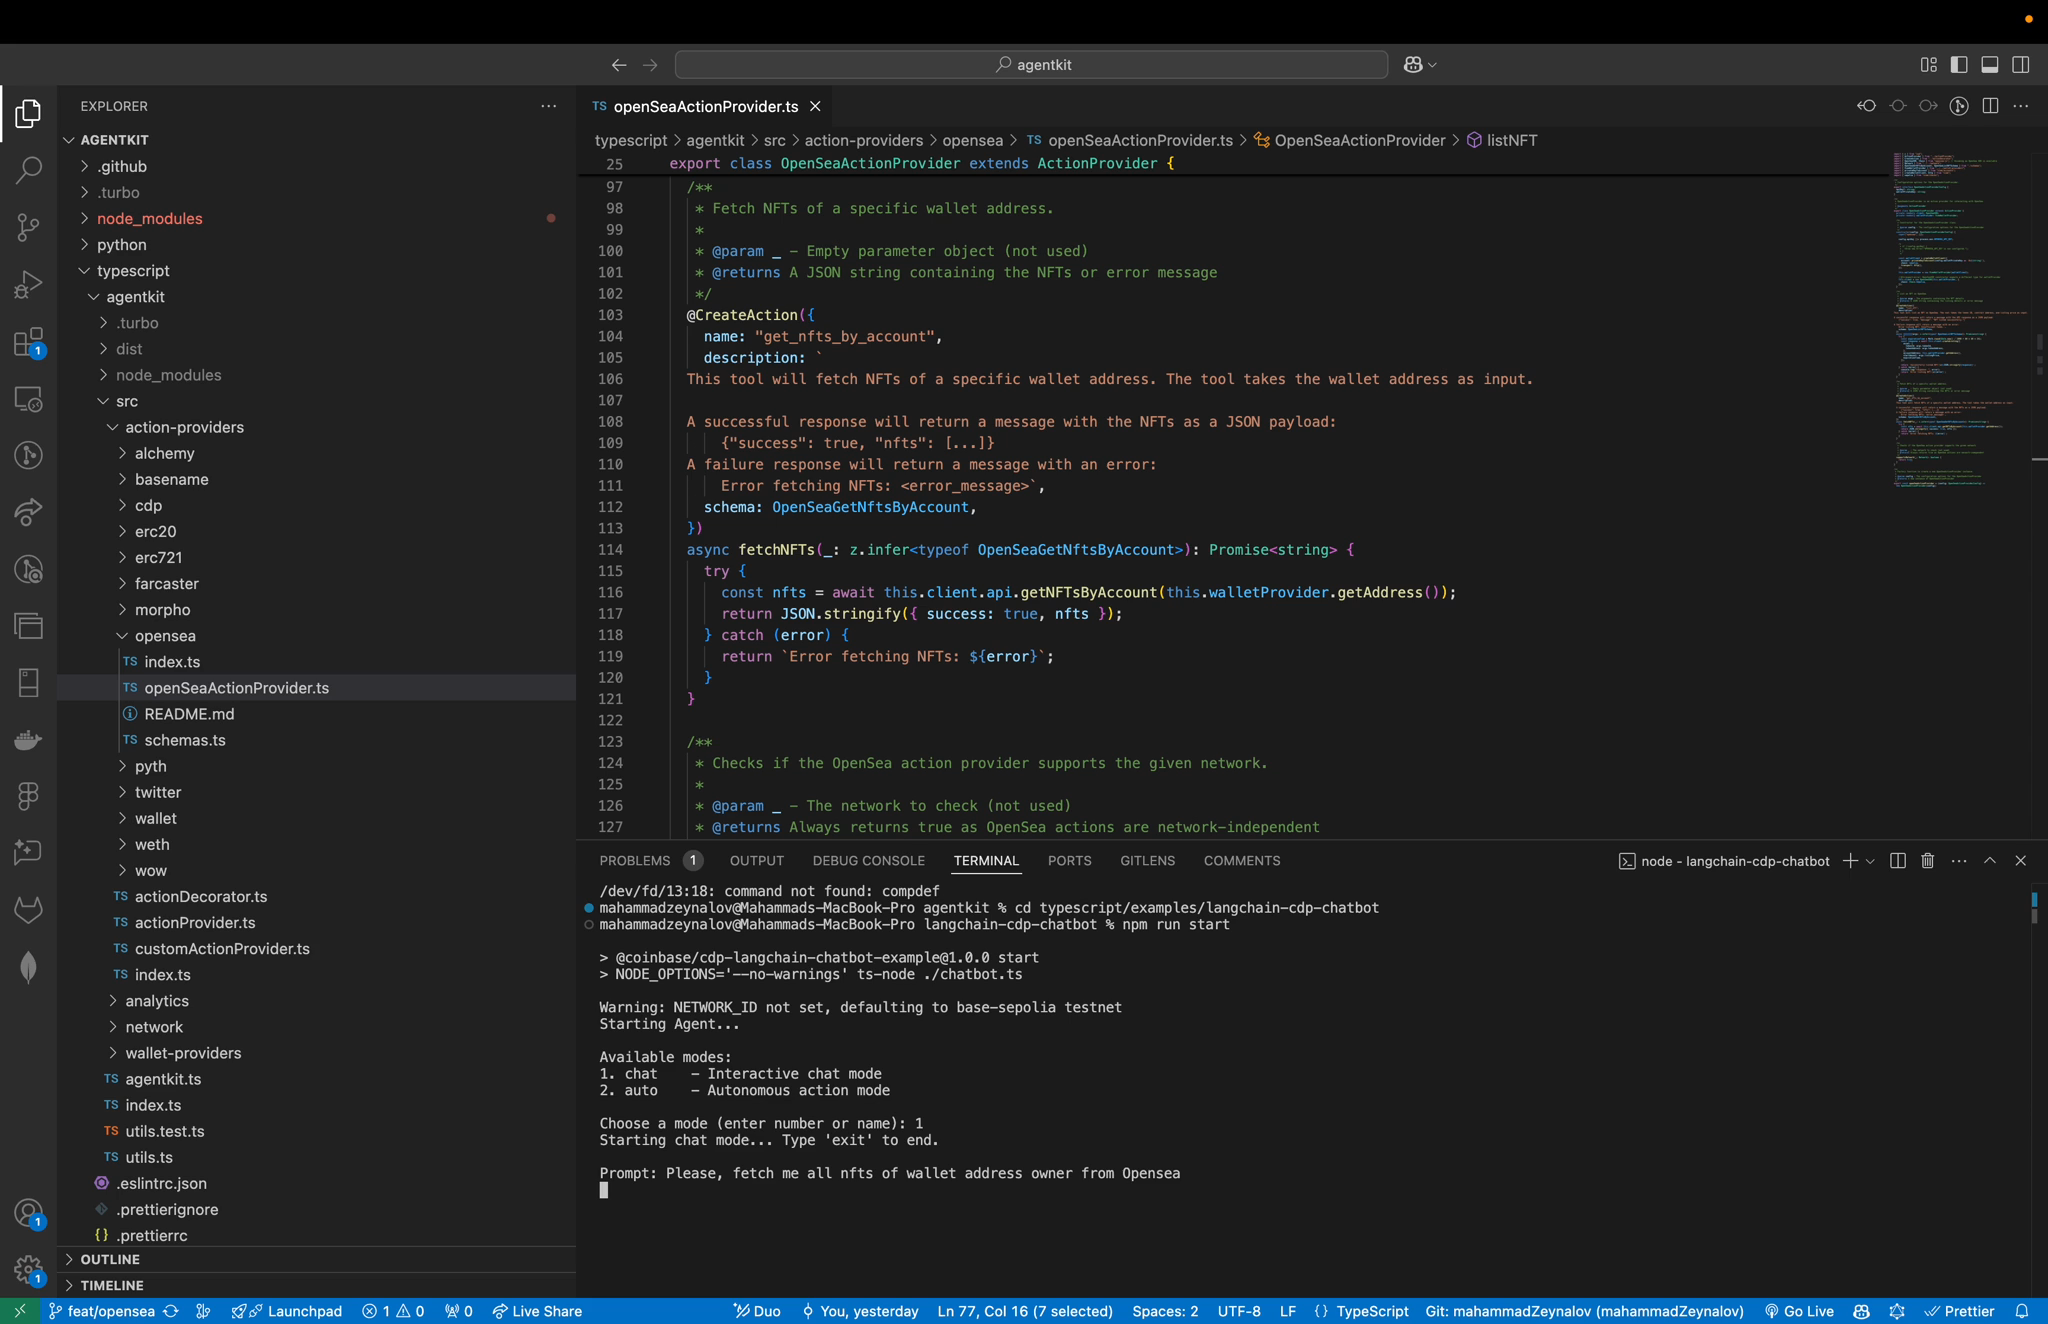2048x1324 pixels.
Task: Collapse the typescript folder
Action: [x=316, y=271]
